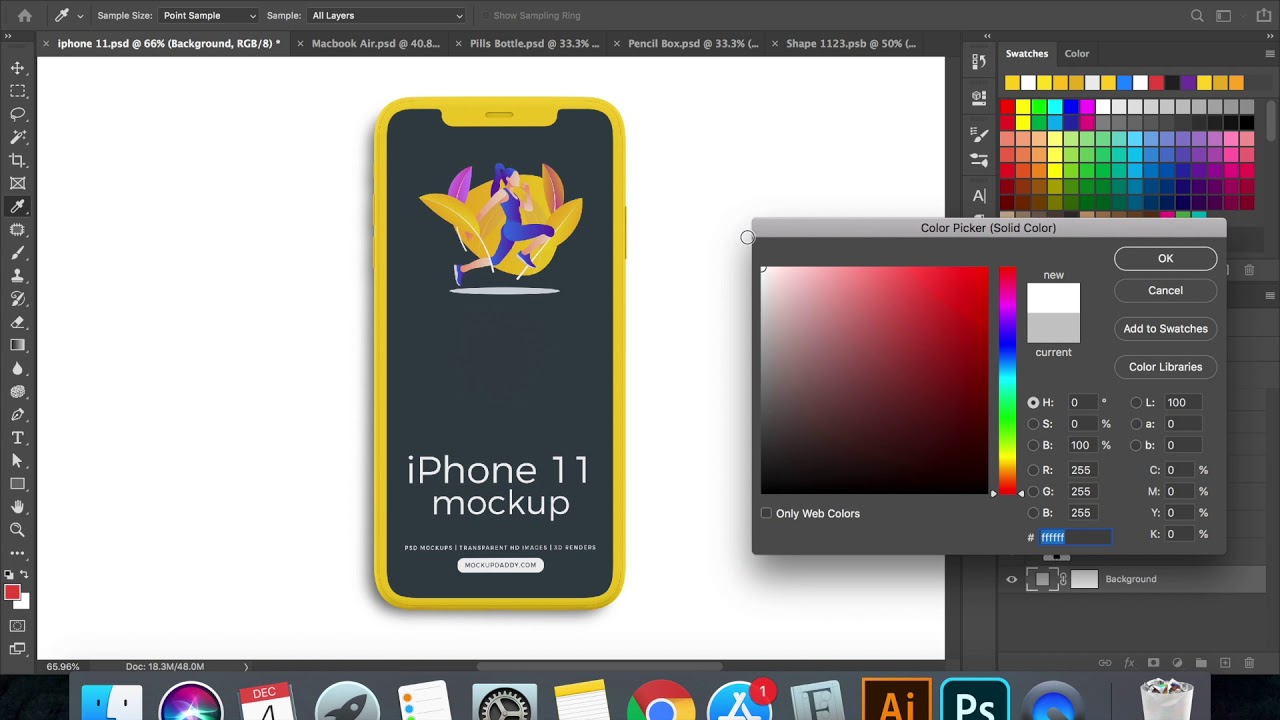Open the History panel icon
The width and height of the screenshot is (1280, 720).
pos(979,62)
